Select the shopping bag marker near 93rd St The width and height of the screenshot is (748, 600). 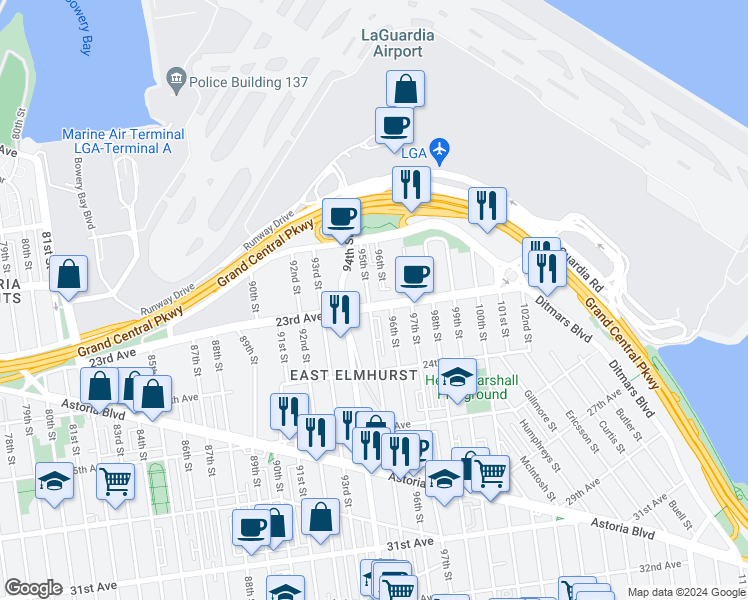(x=321, y=521)
